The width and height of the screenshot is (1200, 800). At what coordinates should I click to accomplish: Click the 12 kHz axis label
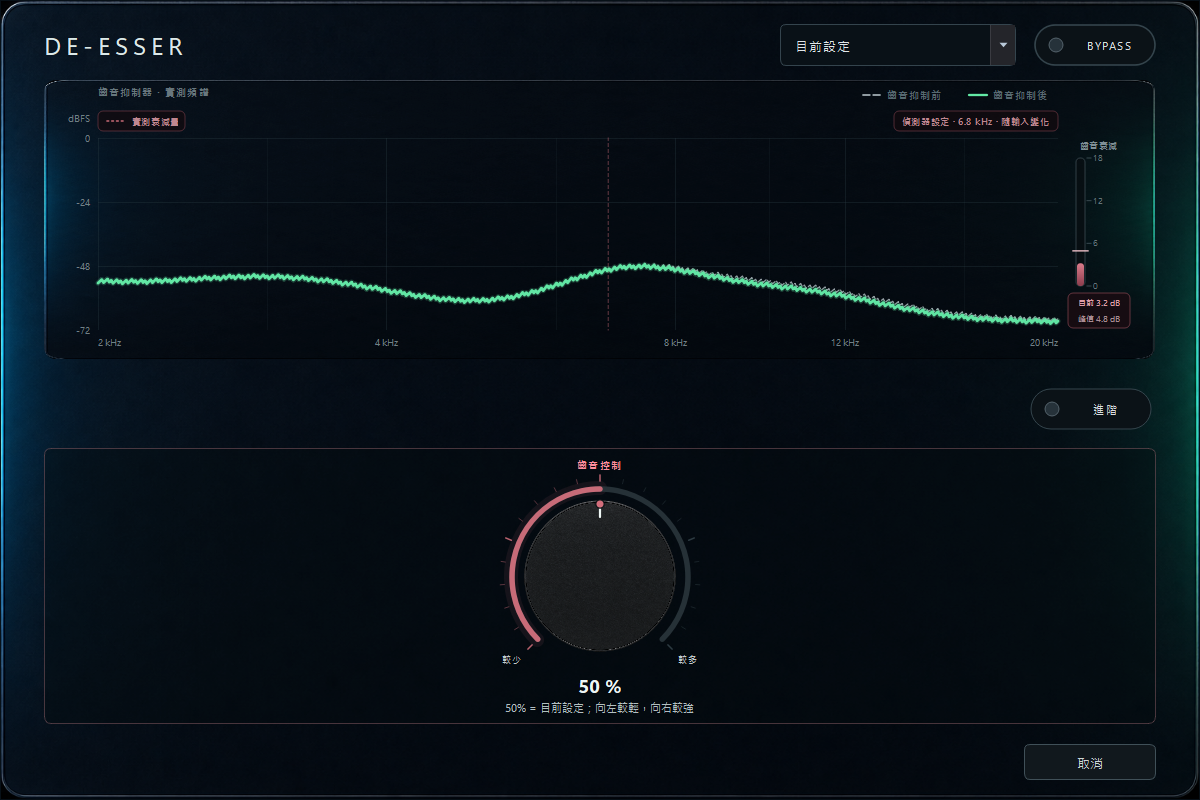point(845,343)
